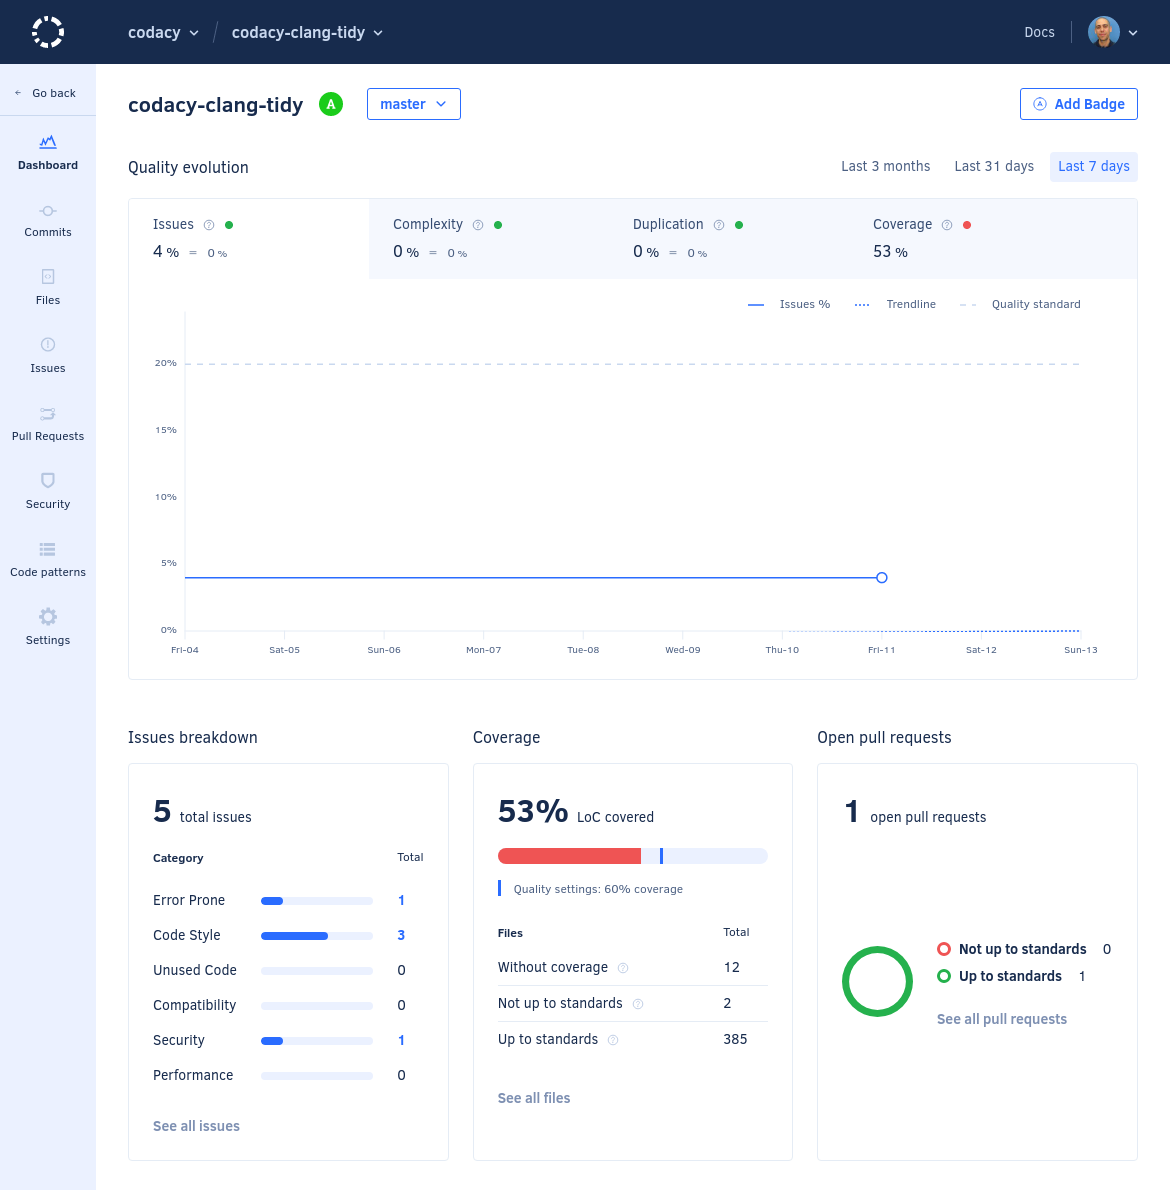Viewport: 1170px width, 1190px height.
Task: Click the Error Prone total 1
Action: pos(401,900)
